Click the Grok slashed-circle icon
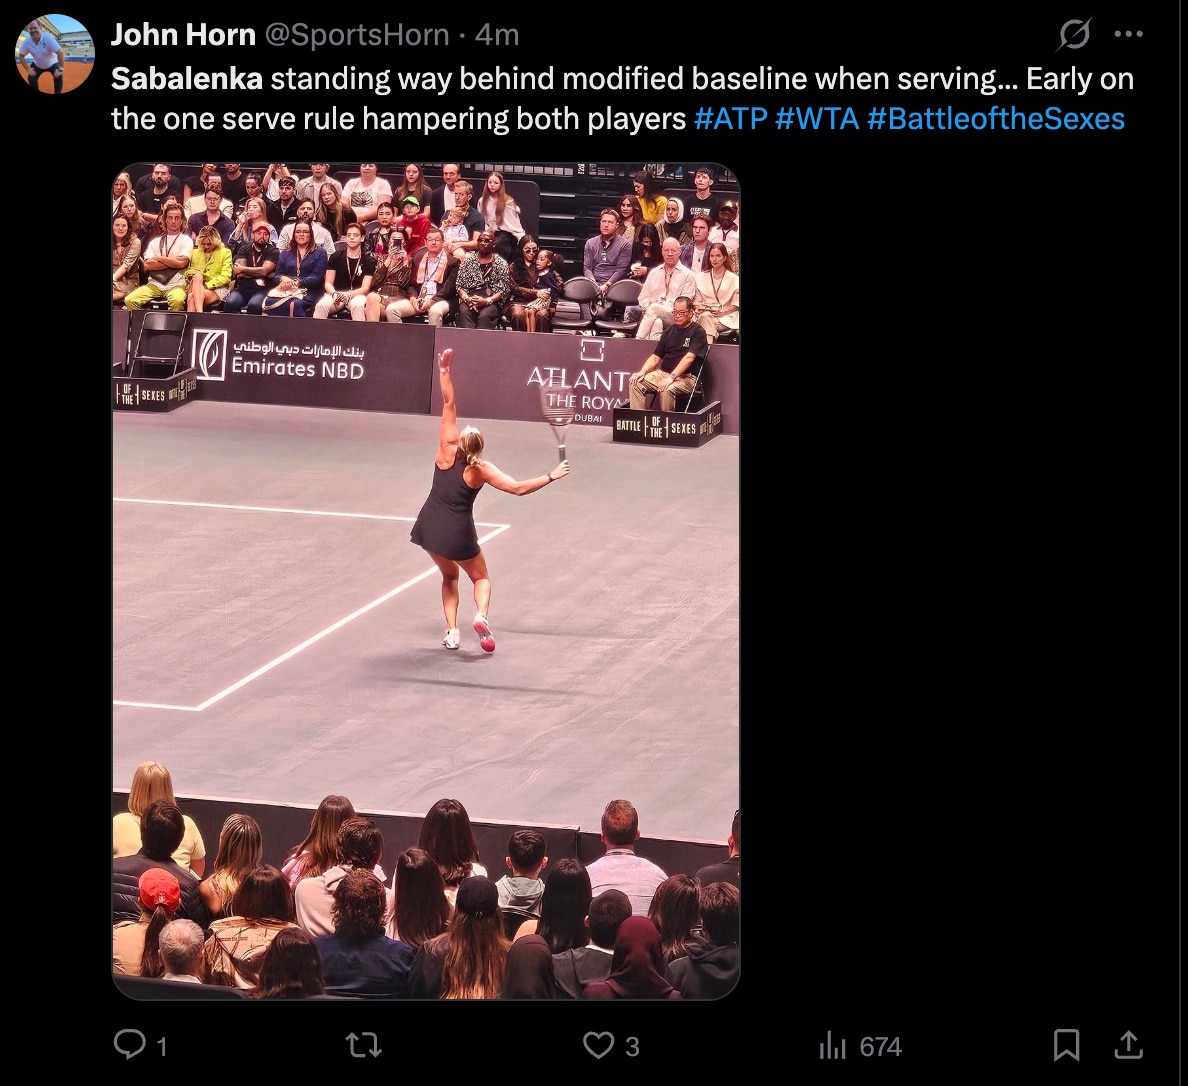The image size is (1188, 1086). (x=1075, y=33)
